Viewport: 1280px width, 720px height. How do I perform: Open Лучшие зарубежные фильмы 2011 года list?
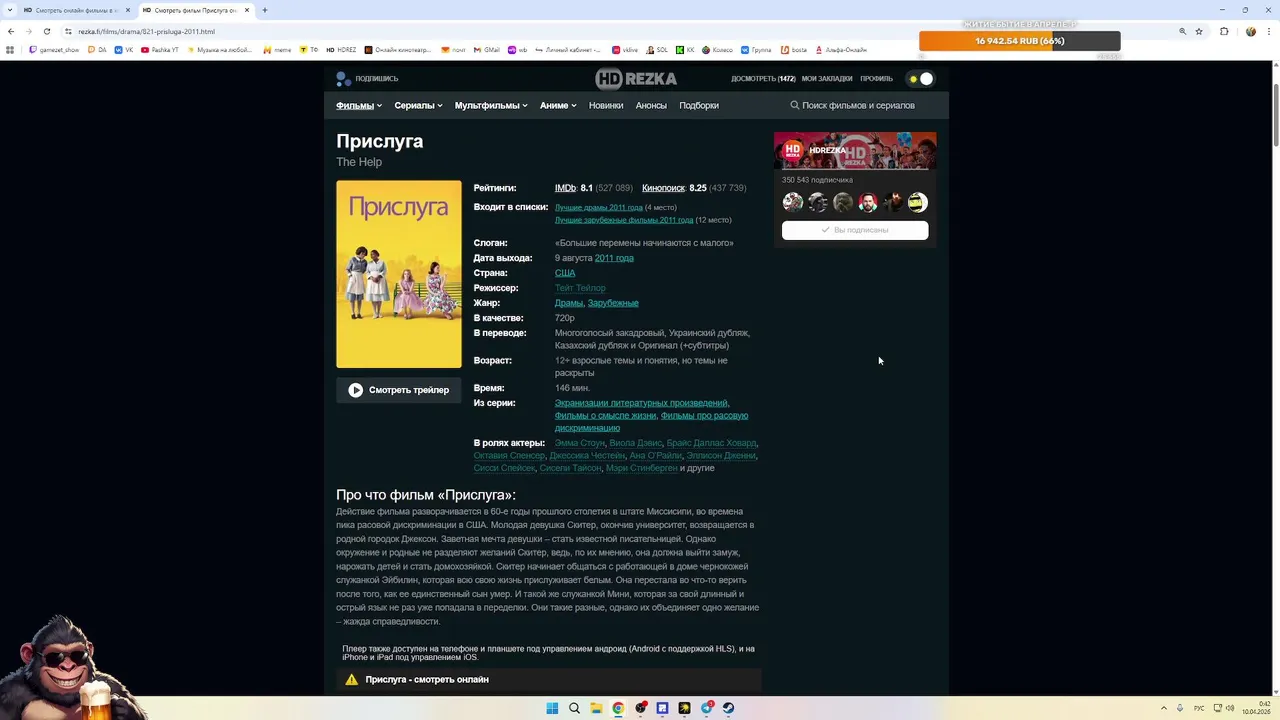(624, 219)
